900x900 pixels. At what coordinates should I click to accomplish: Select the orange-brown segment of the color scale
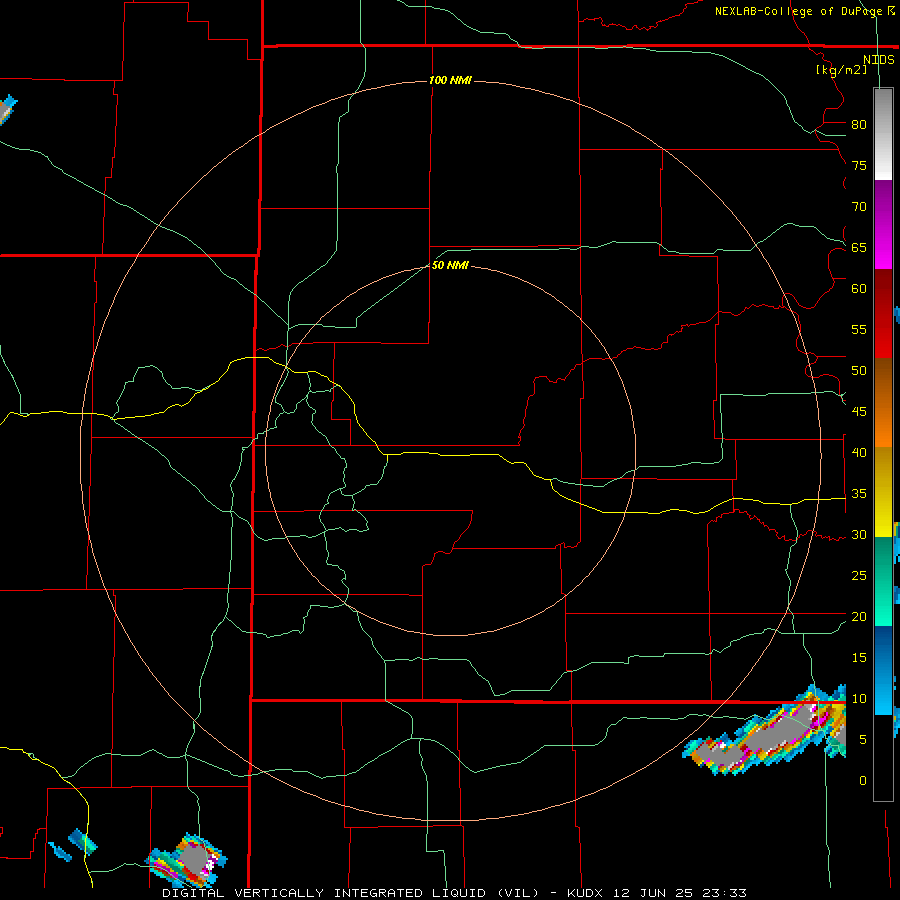tap(883, 402)
